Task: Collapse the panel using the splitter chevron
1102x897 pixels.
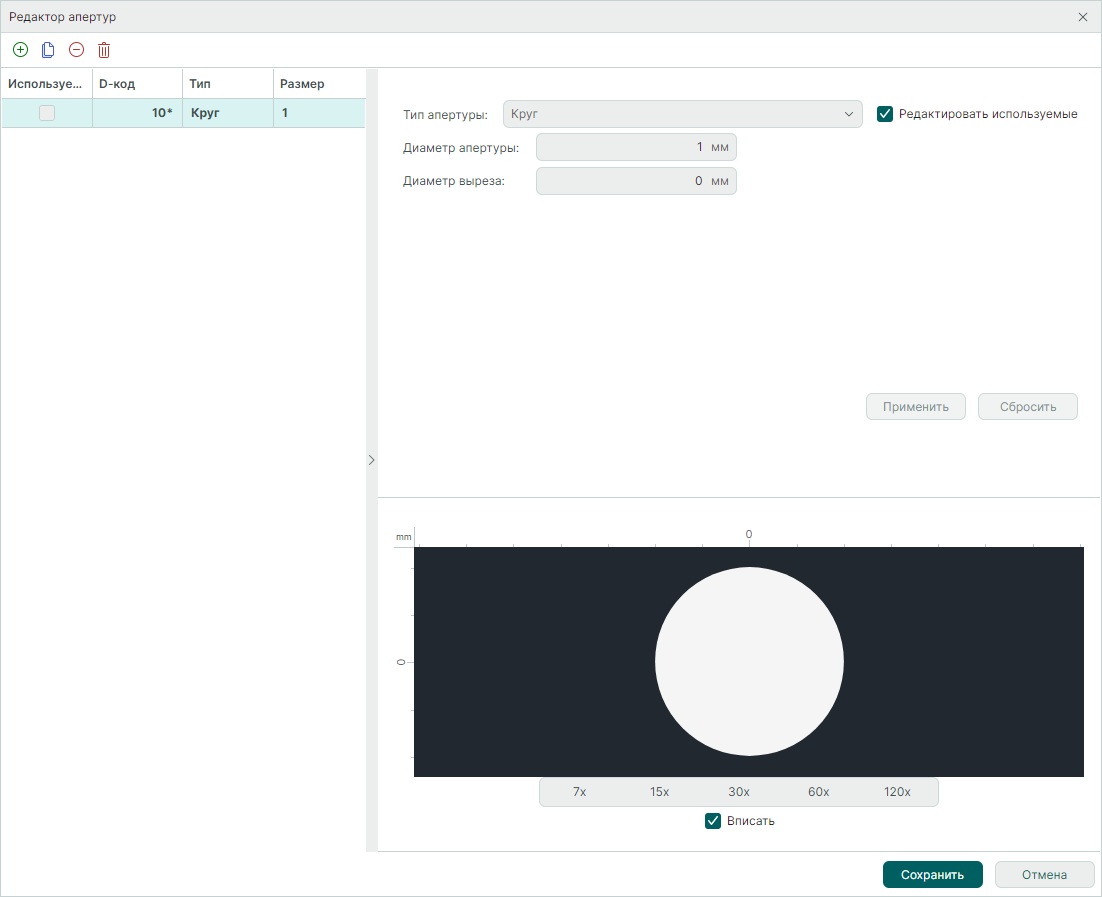Action: coord(371,460)
